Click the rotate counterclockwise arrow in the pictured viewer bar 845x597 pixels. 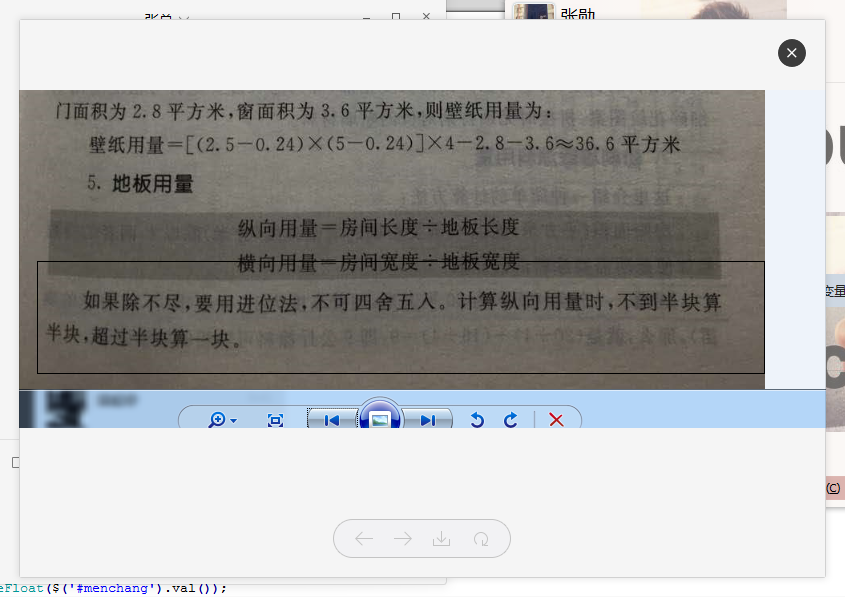click(477, 420)
